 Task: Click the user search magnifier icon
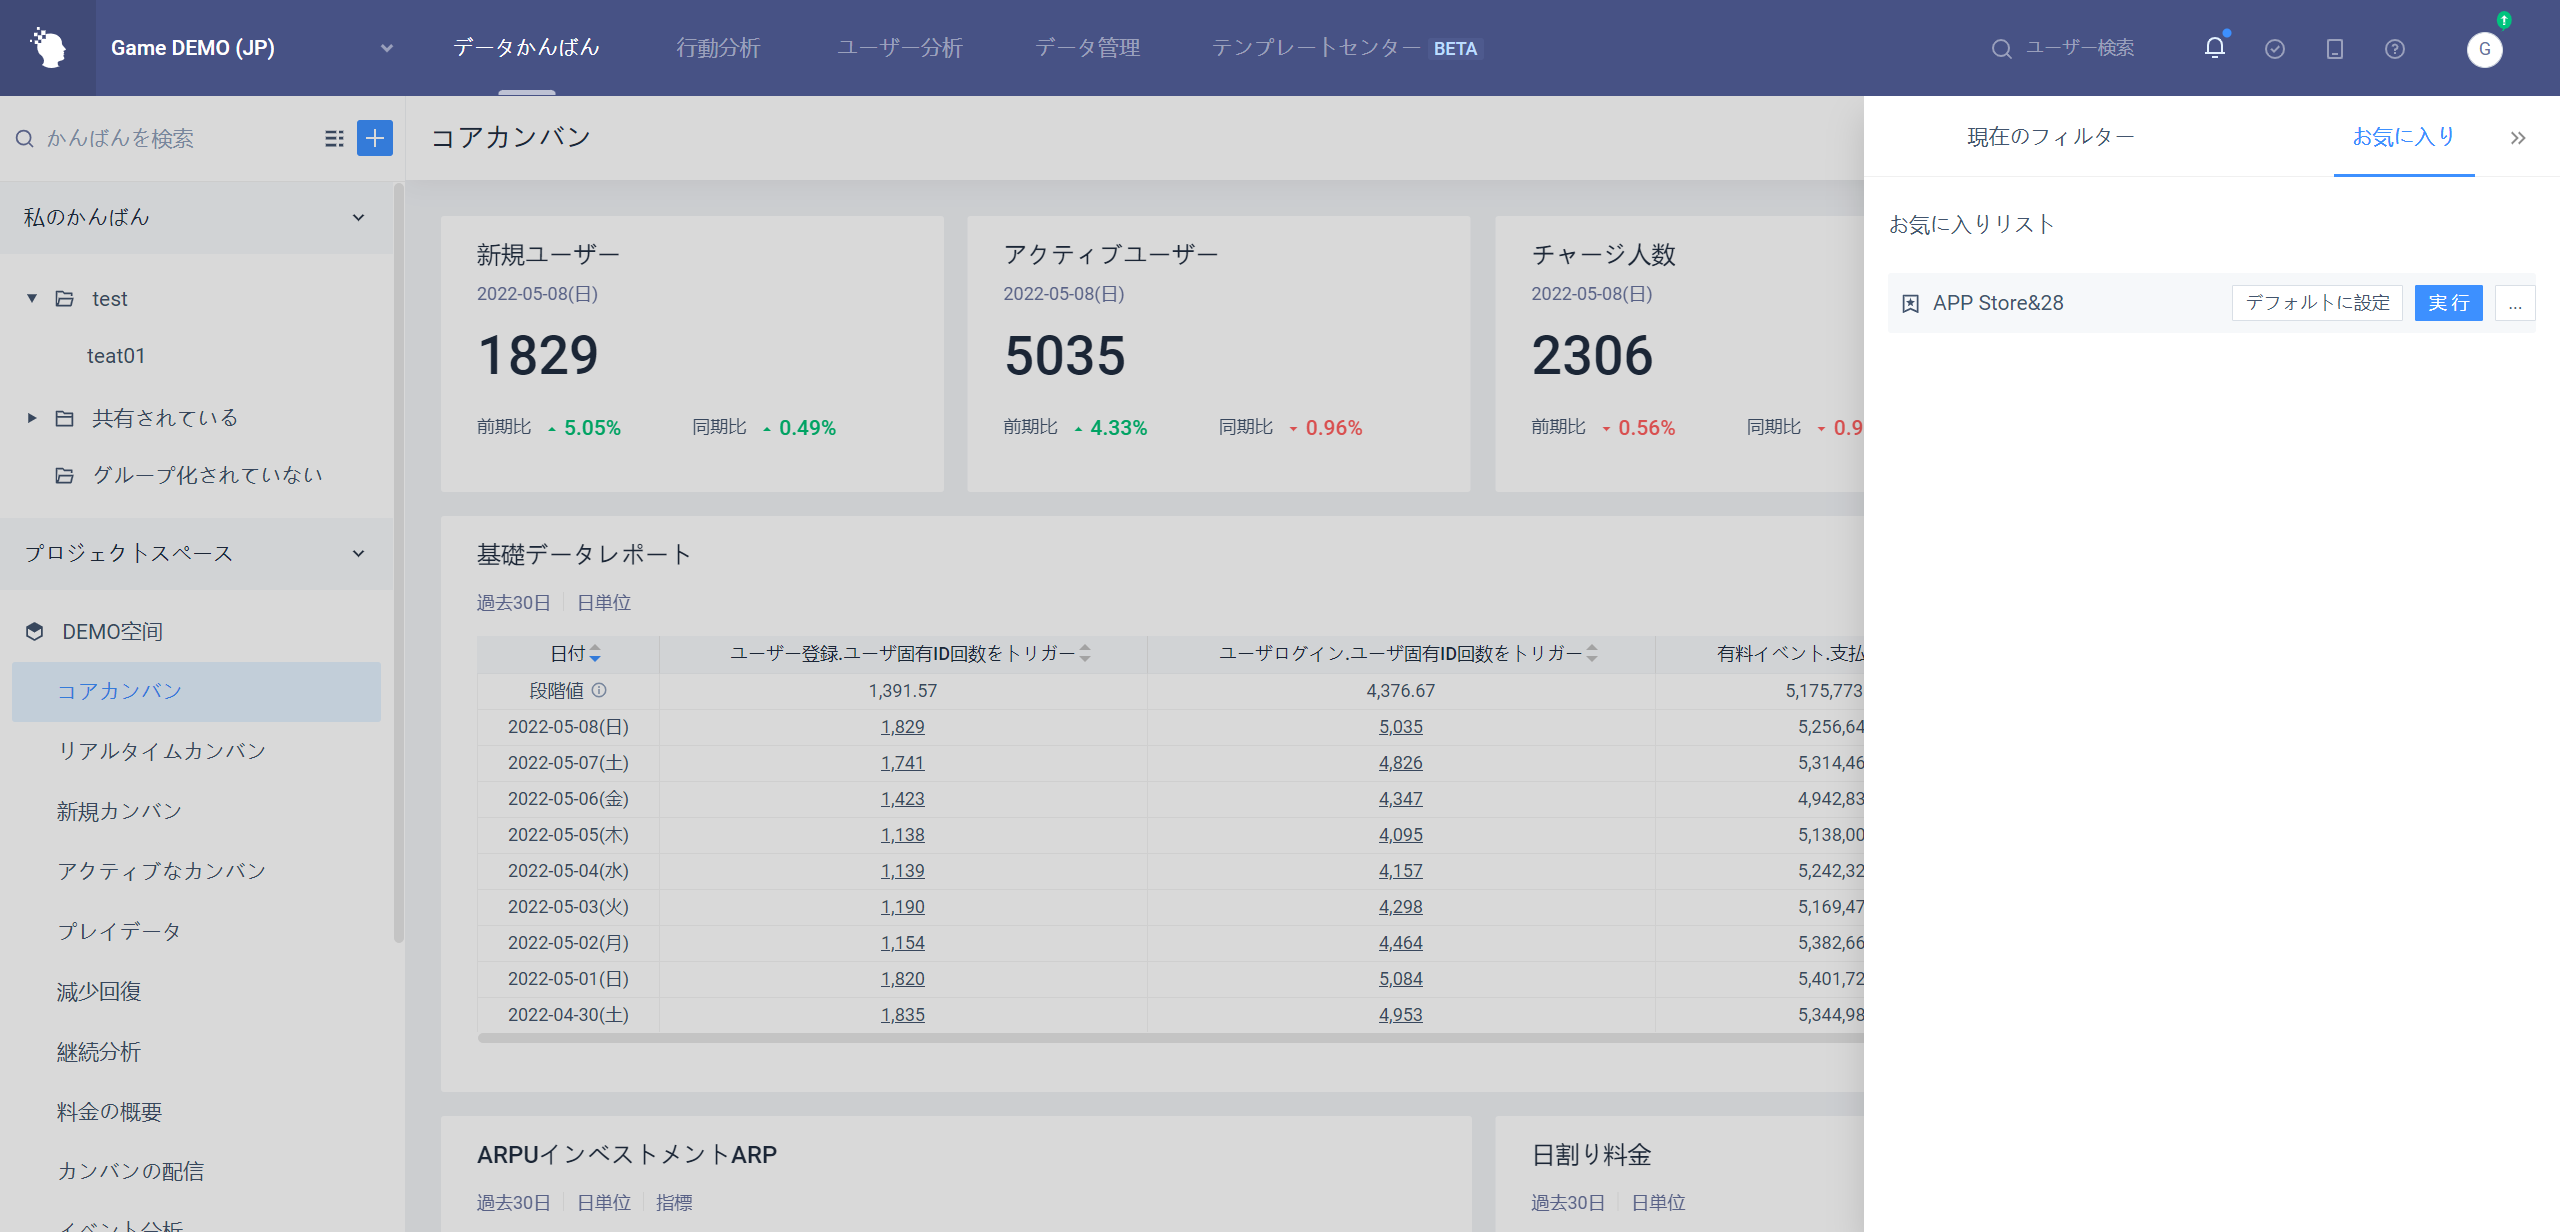point(2001,49)
